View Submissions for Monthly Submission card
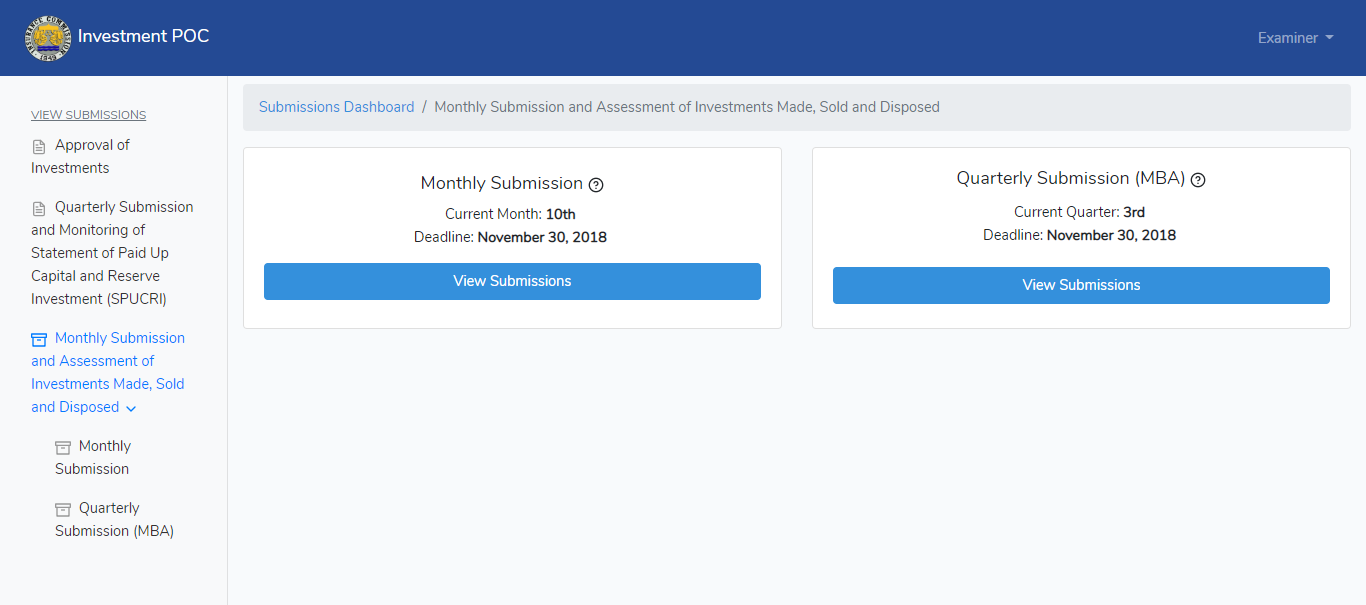Viewport: 1366px width, 605px height. 512,281
